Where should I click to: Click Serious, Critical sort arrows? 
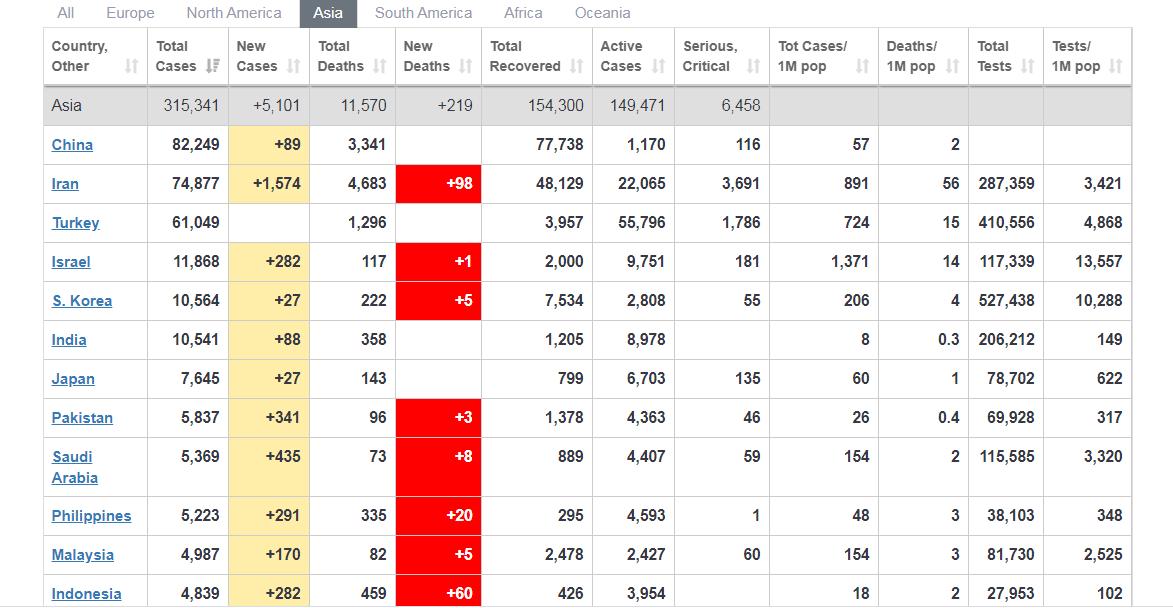click(x=754, y=66)
